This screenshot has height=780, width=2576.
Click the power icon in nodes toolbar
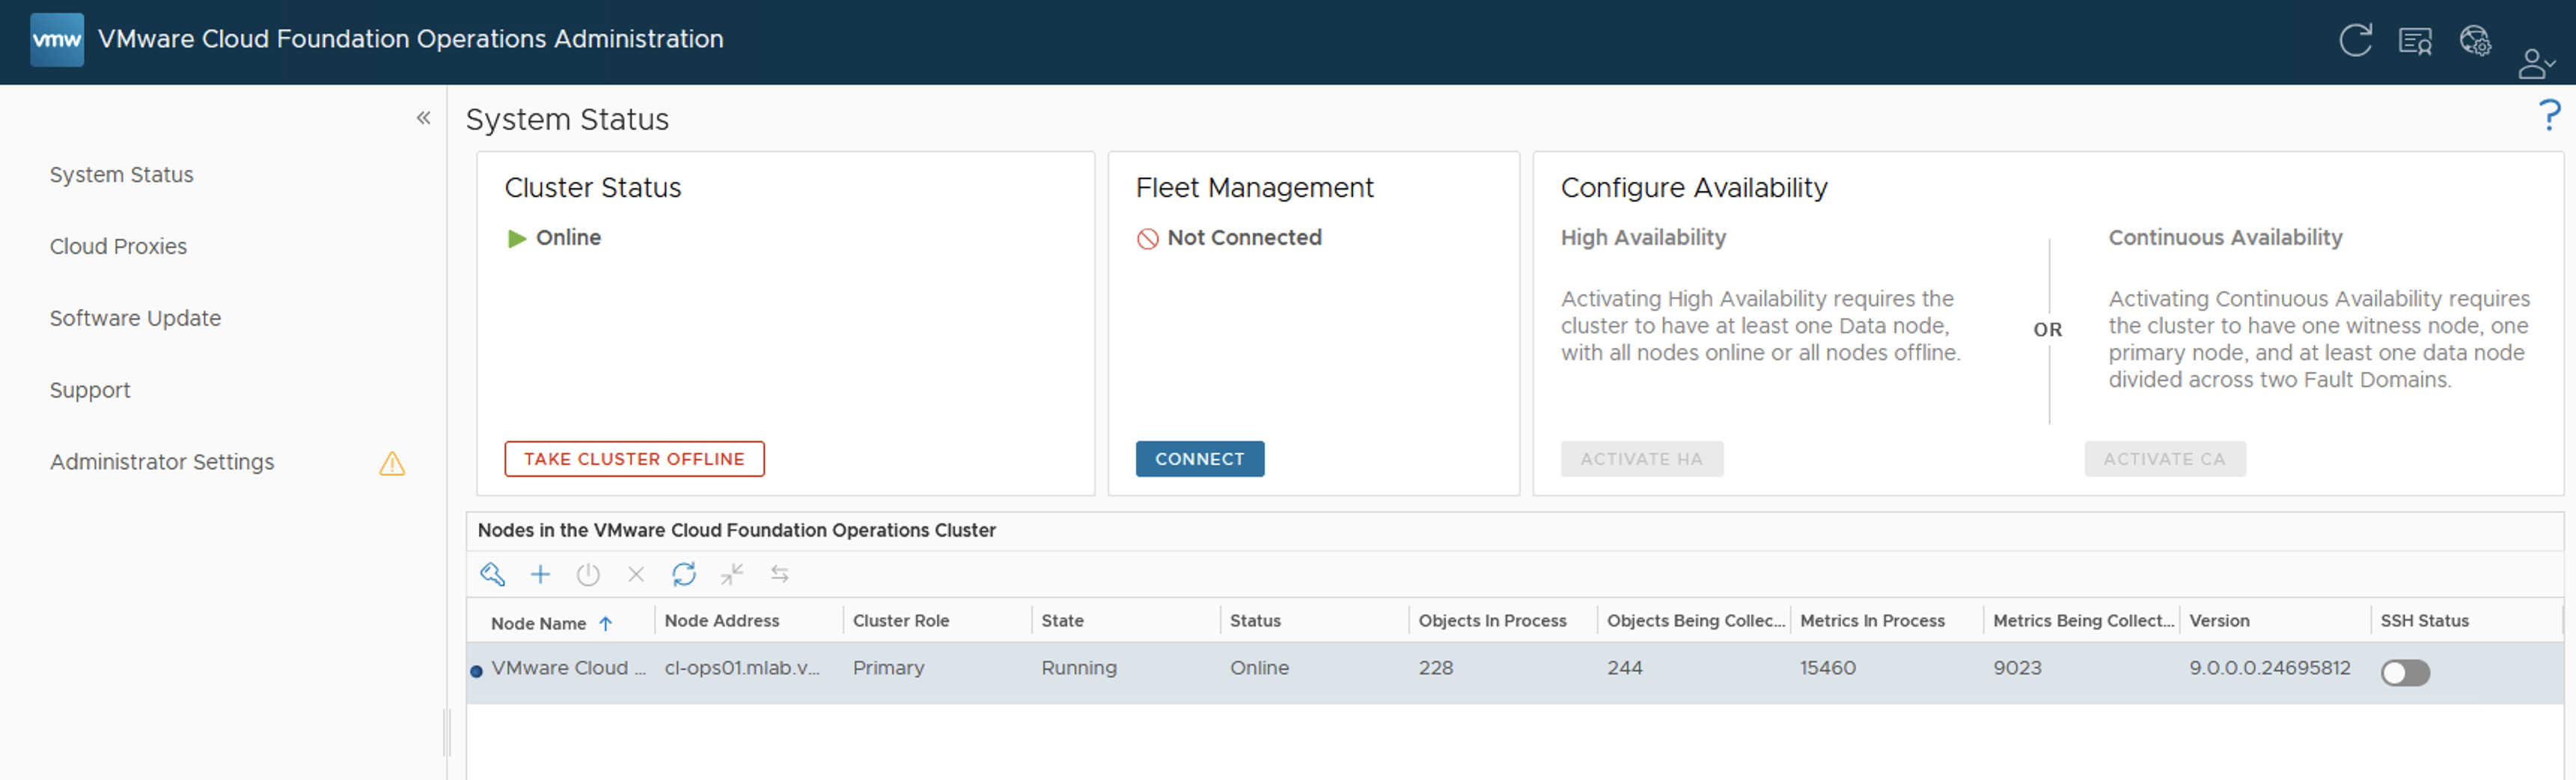click(x=588, y=574)
